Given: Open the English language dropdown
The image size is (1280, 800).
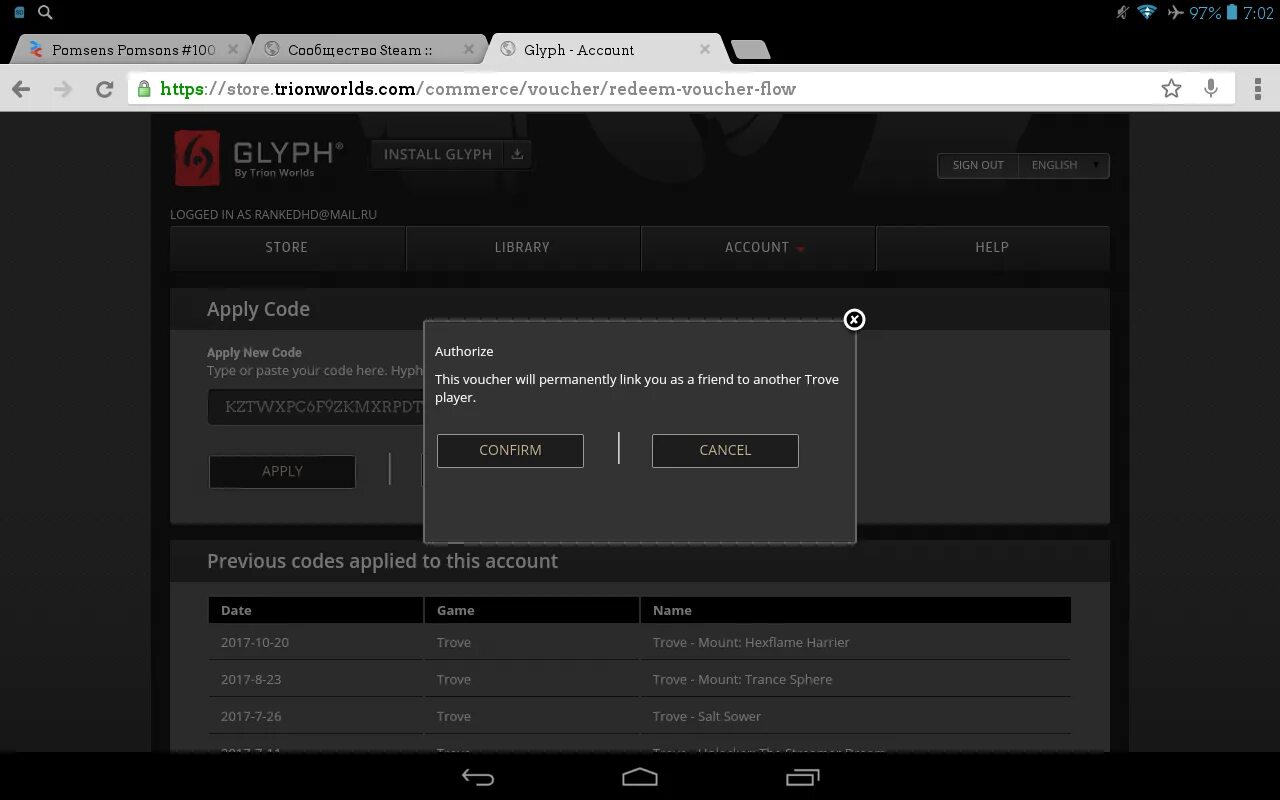Looking at the screenshot, I should coord(1064,165).
